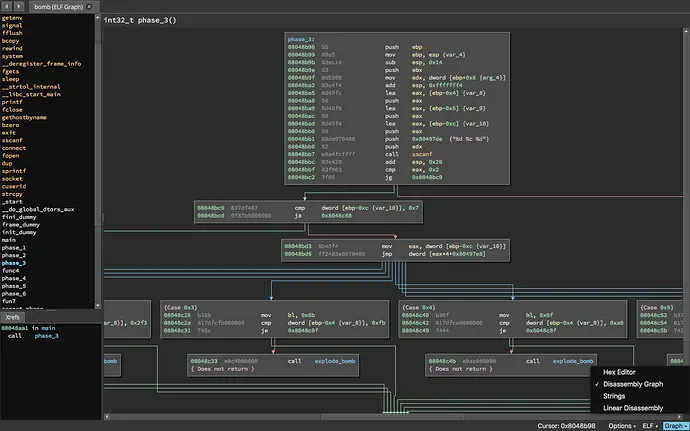Select bzero in the function list
690x431 pixels.
10,125
